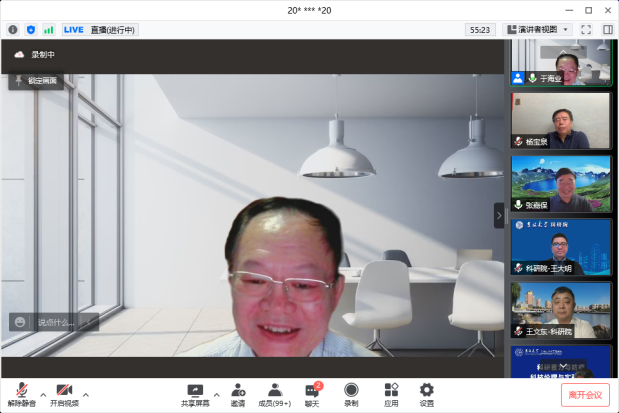Collapse the participant thumbnail strip arrow
The height and width of the screenshot is (413, 619).
click(x=499, y=216)
